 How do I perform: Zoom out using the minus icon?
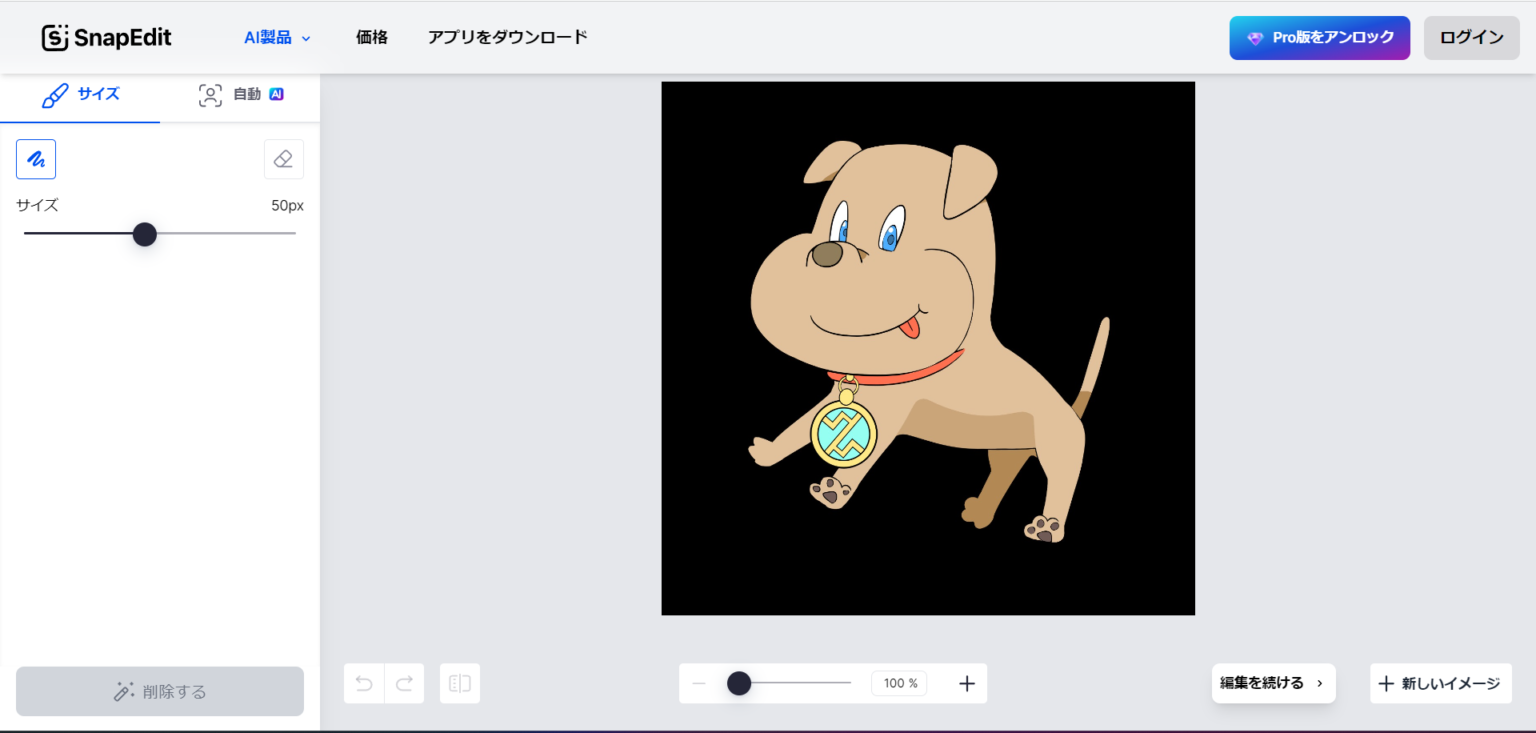(698, 683)
